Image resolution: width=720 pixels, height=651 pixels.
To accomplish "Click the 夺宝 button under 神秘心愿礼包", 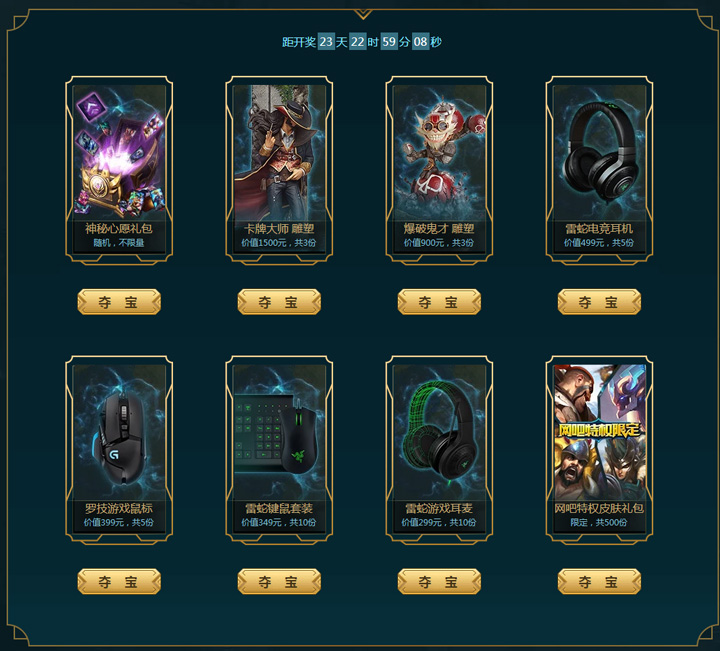I will click(x=119, y=302).
